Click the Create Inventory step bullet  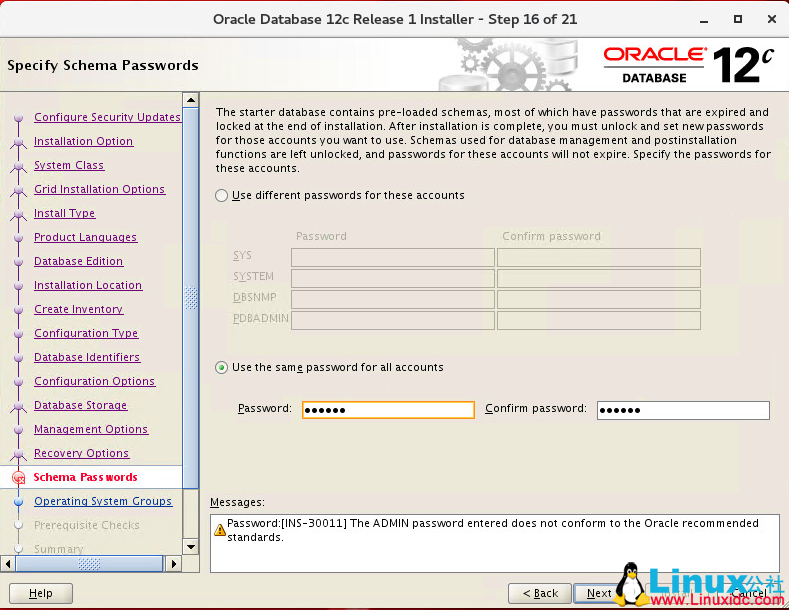19,310
